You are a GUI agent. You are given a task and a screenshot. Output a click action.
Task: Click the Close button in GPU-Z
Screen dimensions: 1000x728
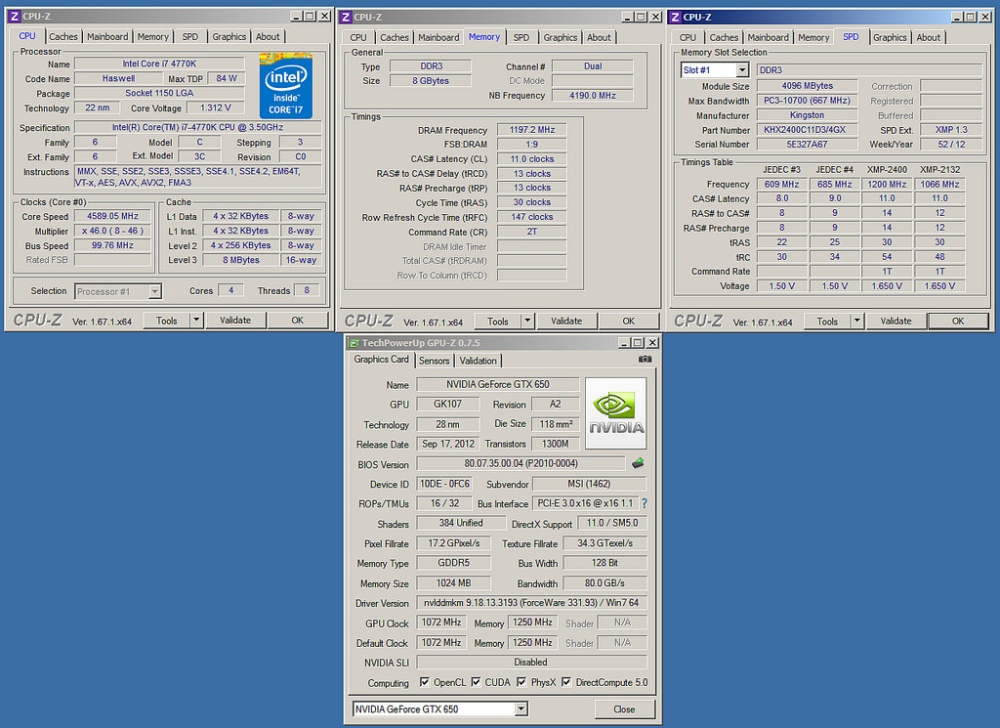point(624,709)
